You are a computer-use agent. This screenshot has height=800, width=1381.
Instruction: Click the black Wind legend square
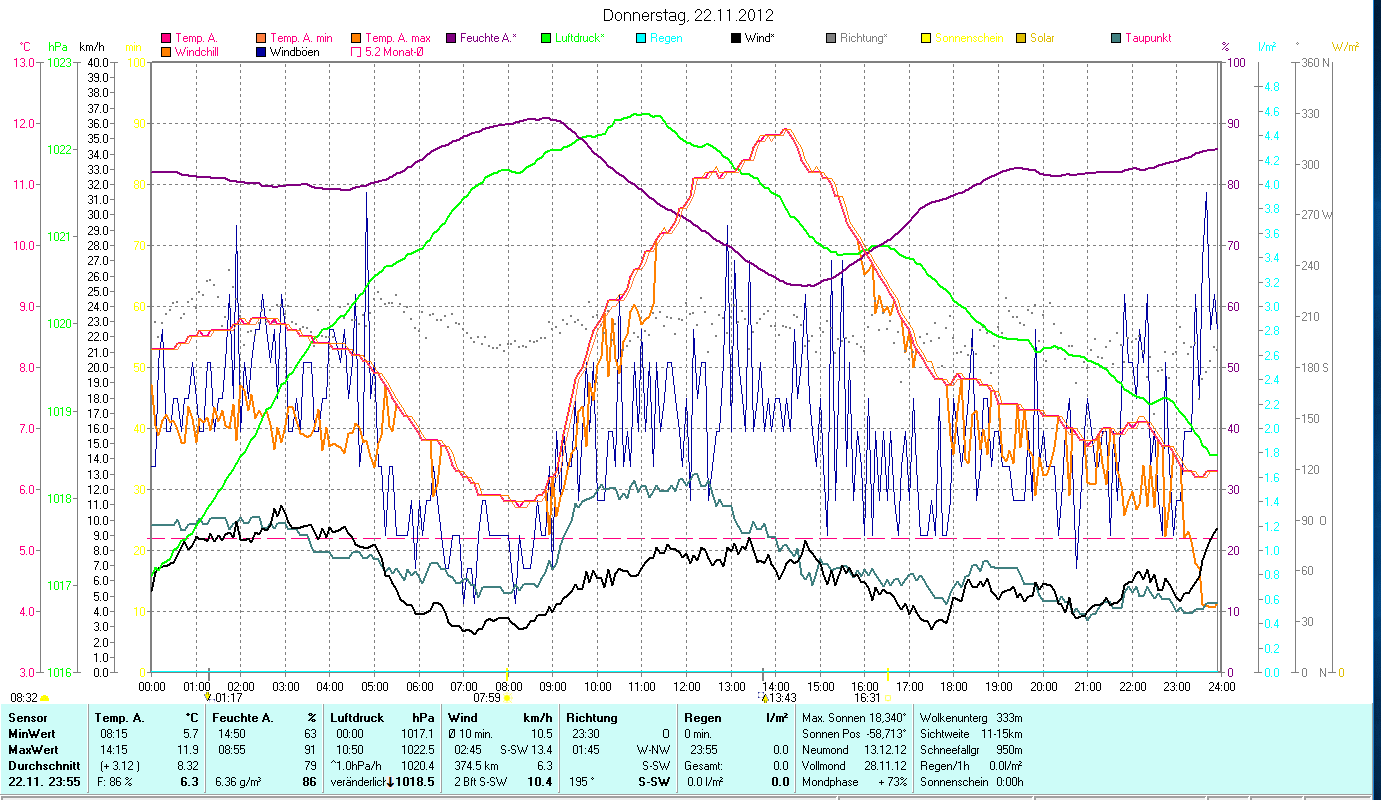(x=735, y=39)
